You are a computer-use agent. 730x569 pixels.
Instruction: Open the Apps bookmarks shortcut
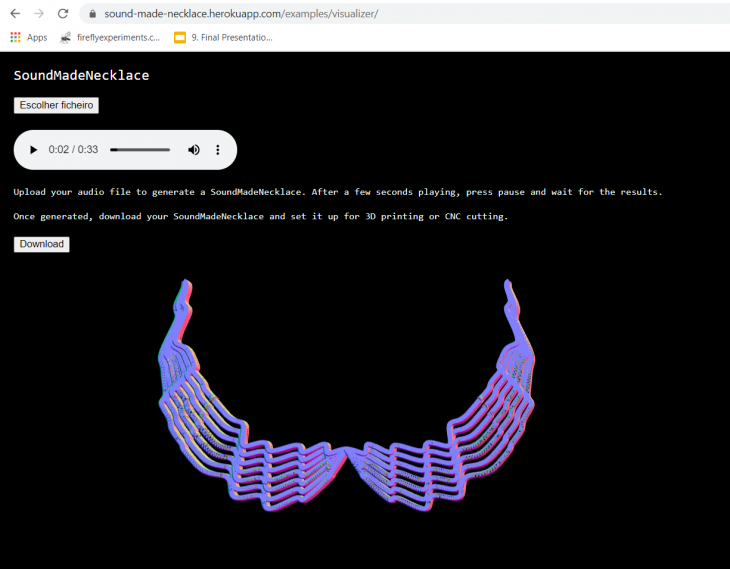(29, 37)
